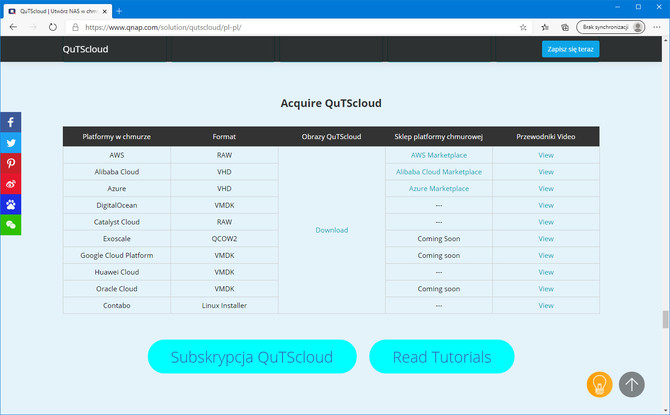Click the vertical scrollbar thumb
This screenshot has width=670, height=415.
[665, 319]
